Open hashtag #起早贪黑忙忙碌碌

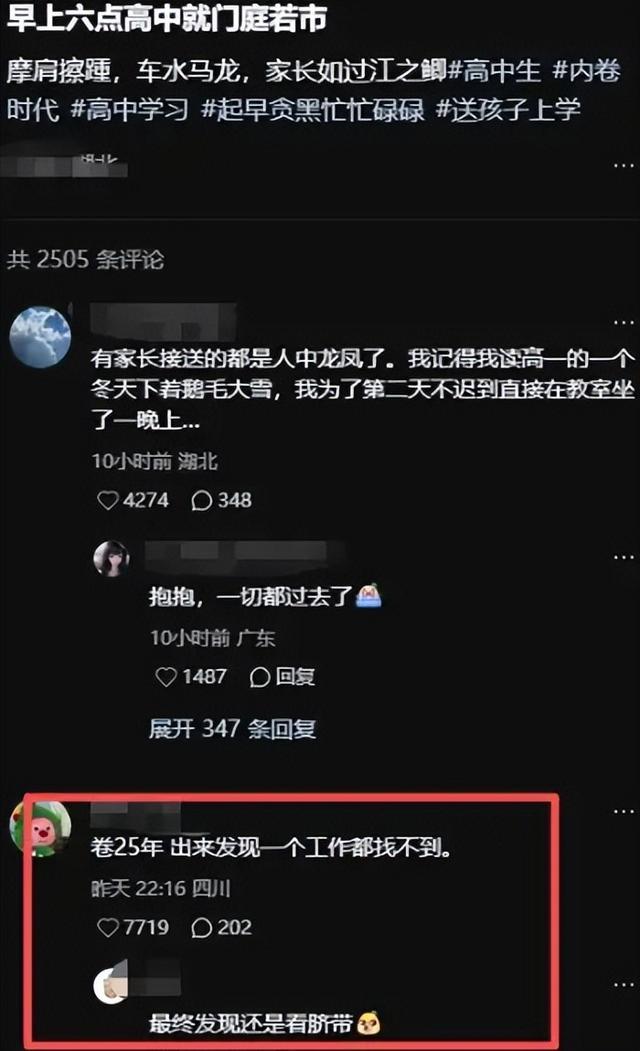click(313, 110)
